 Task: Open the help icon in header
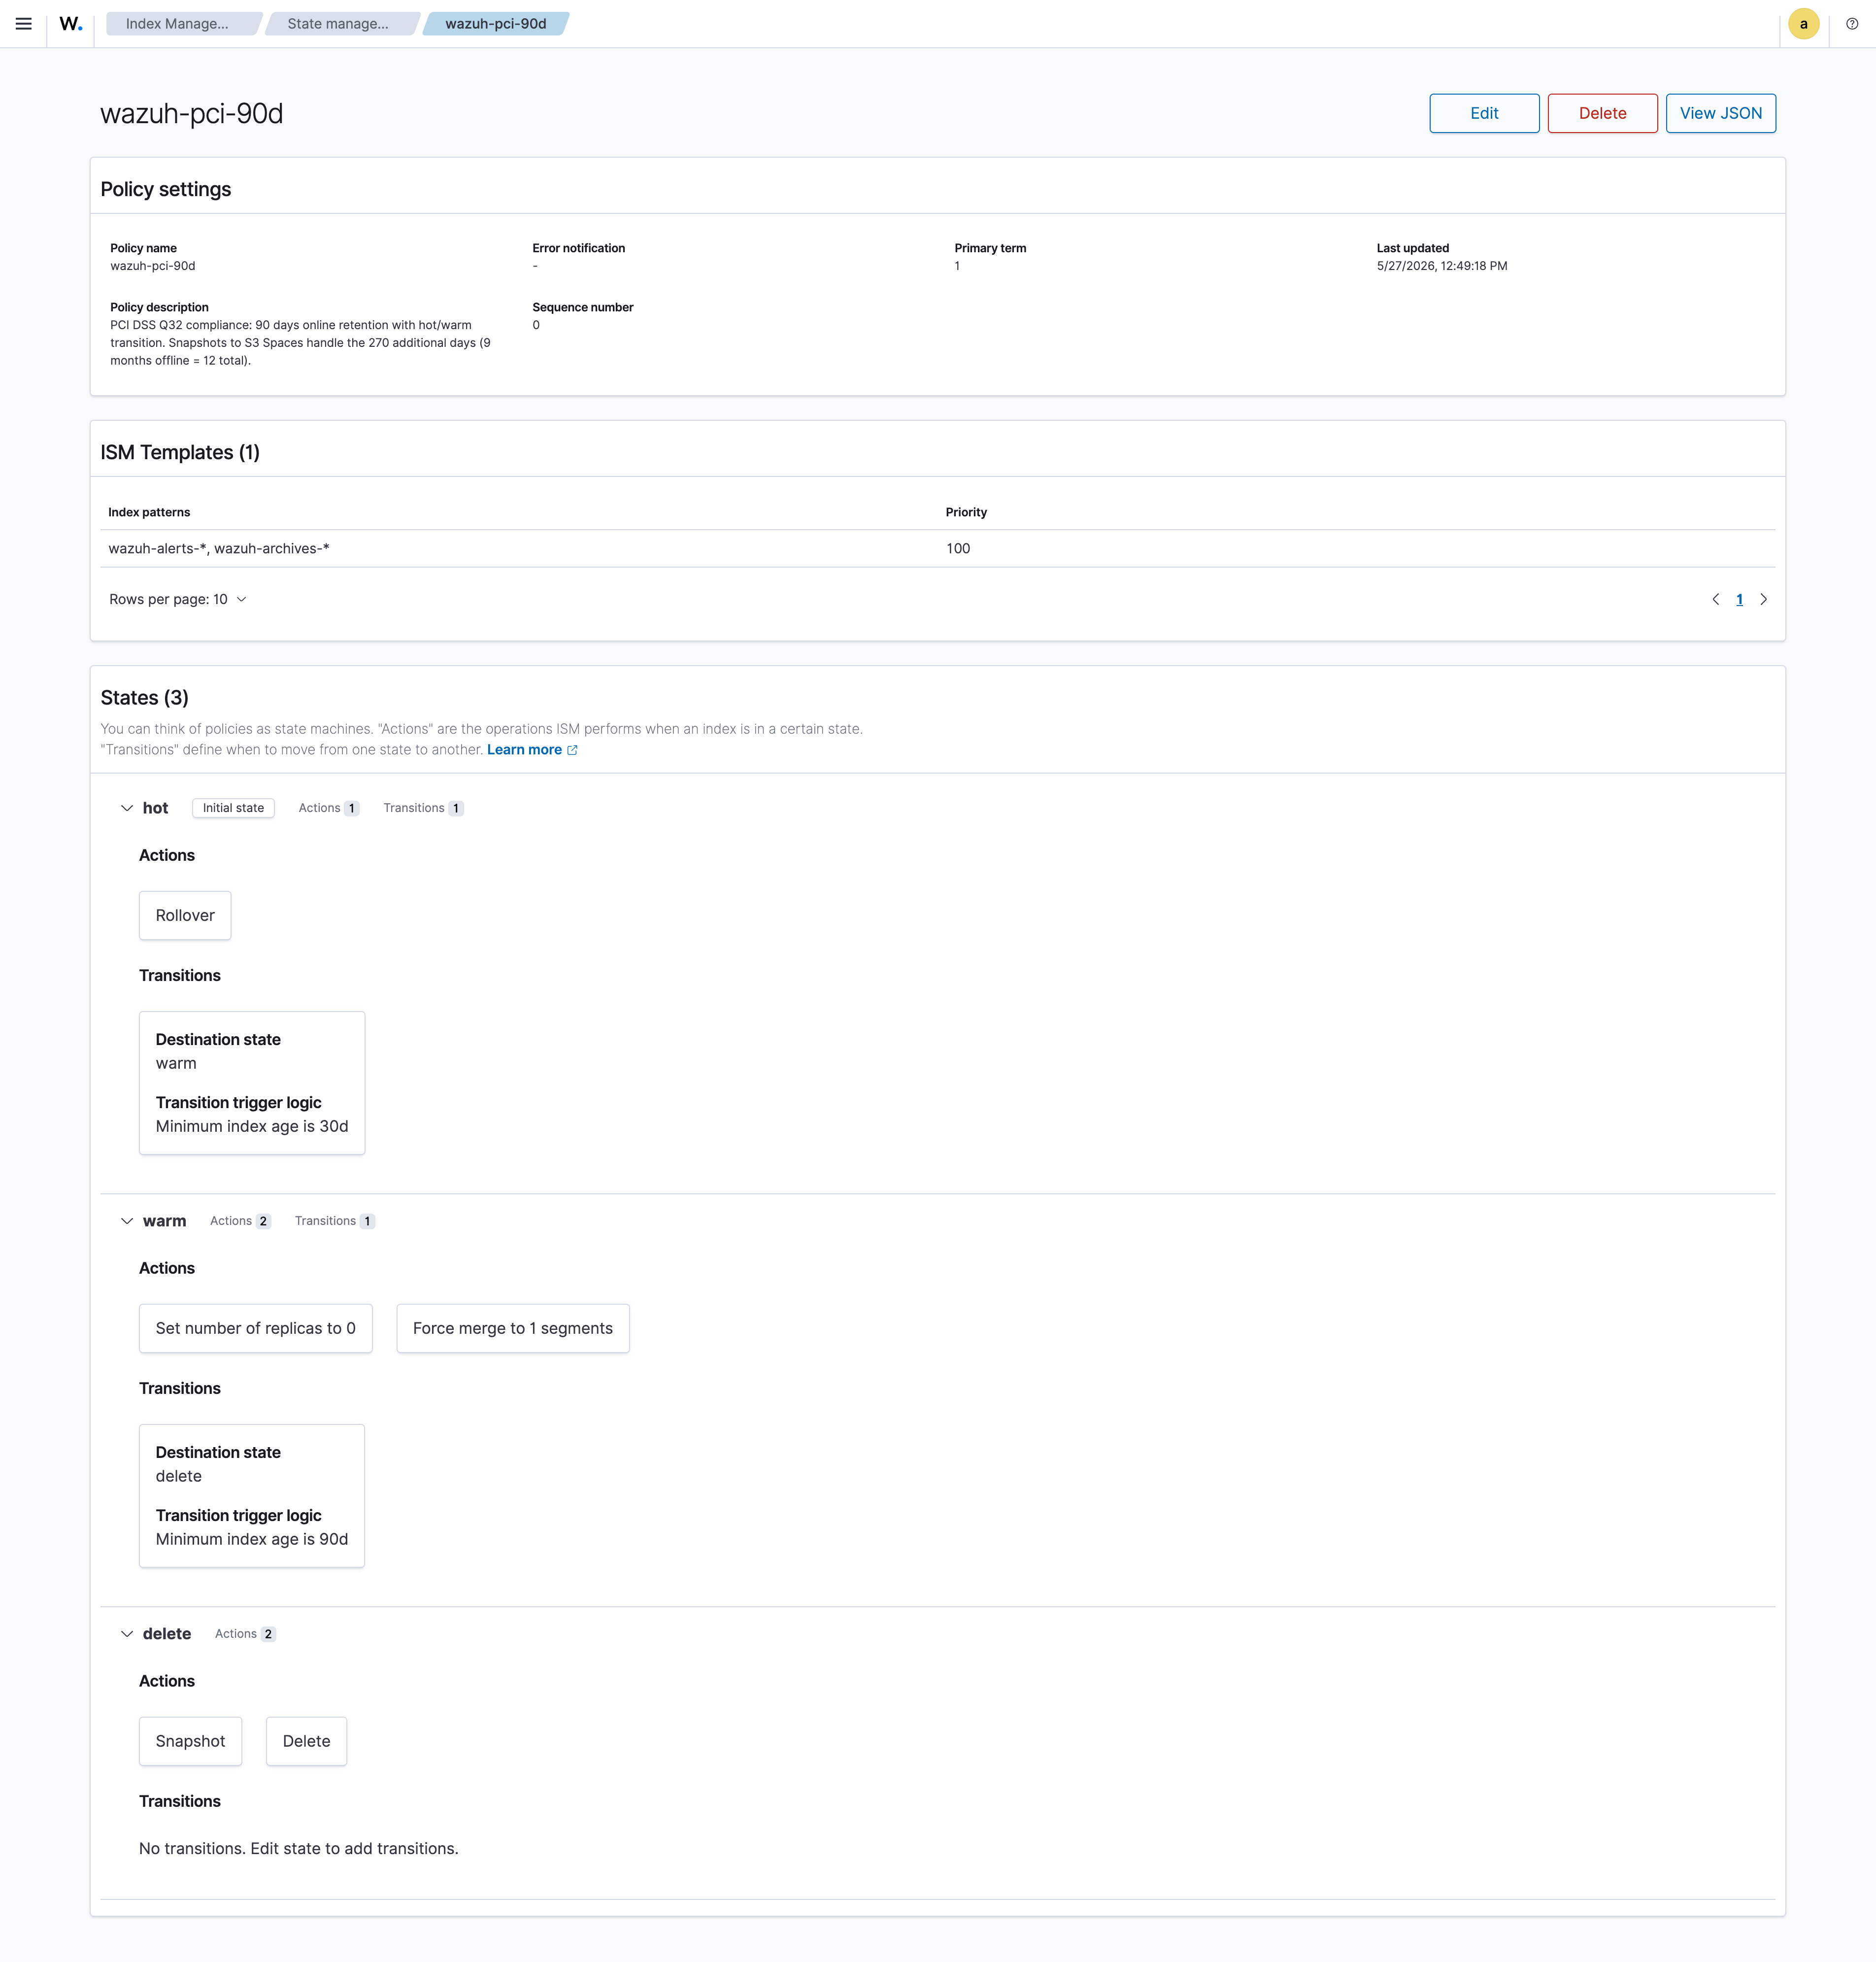coord(1852,24)
